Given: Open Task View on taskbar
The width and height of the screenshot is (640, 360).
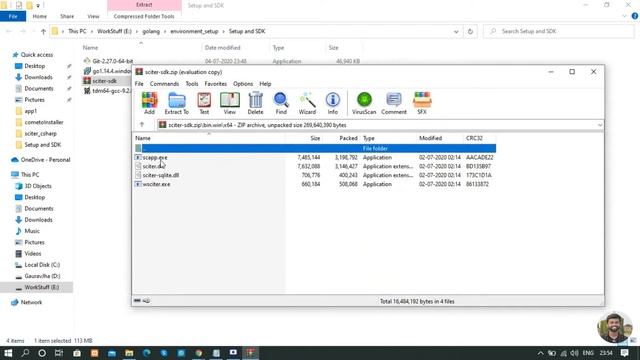Looking at the screenshot, I should 59,353.
